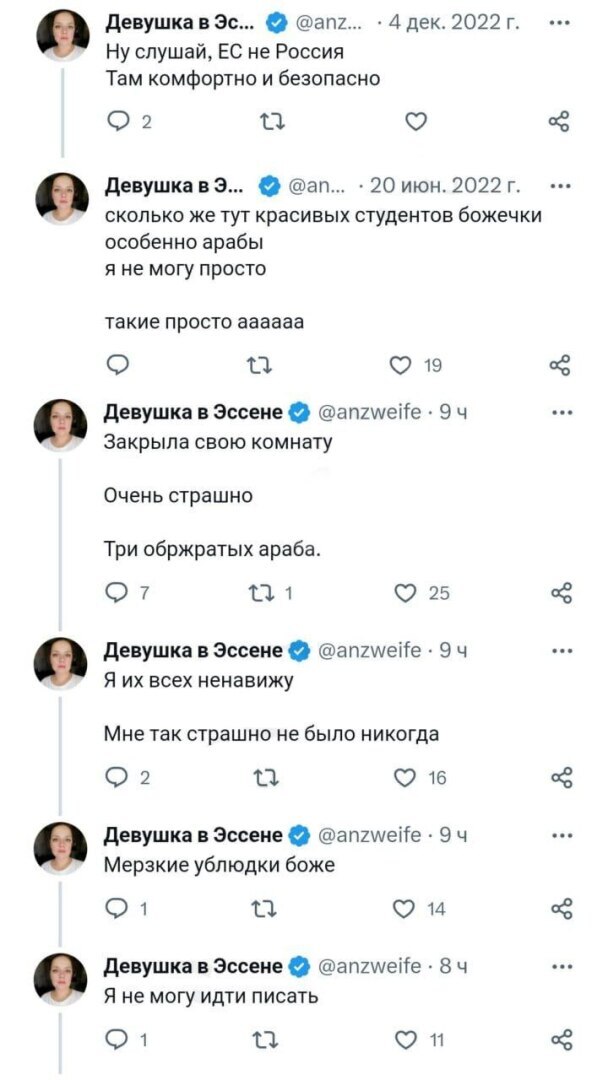The image size is (608, 1080).
Task: Open options for the bottom tweet
Action: coord(559,966)
